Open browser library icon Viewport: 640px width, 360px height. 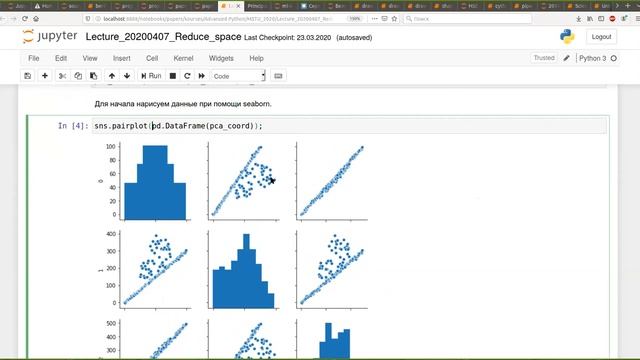point(590,19)
